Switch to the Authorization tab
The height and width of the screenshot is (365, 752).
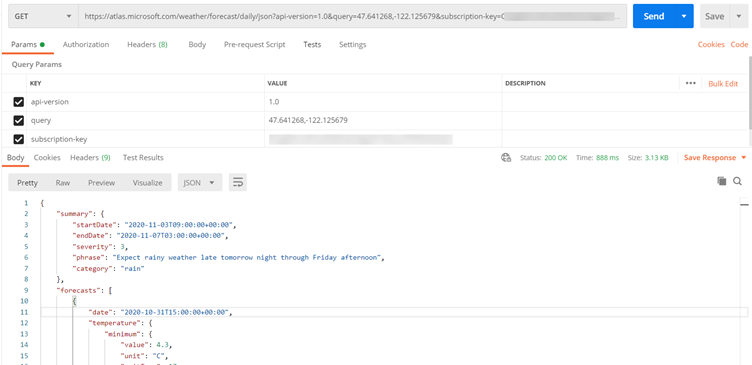pos(86,45)
